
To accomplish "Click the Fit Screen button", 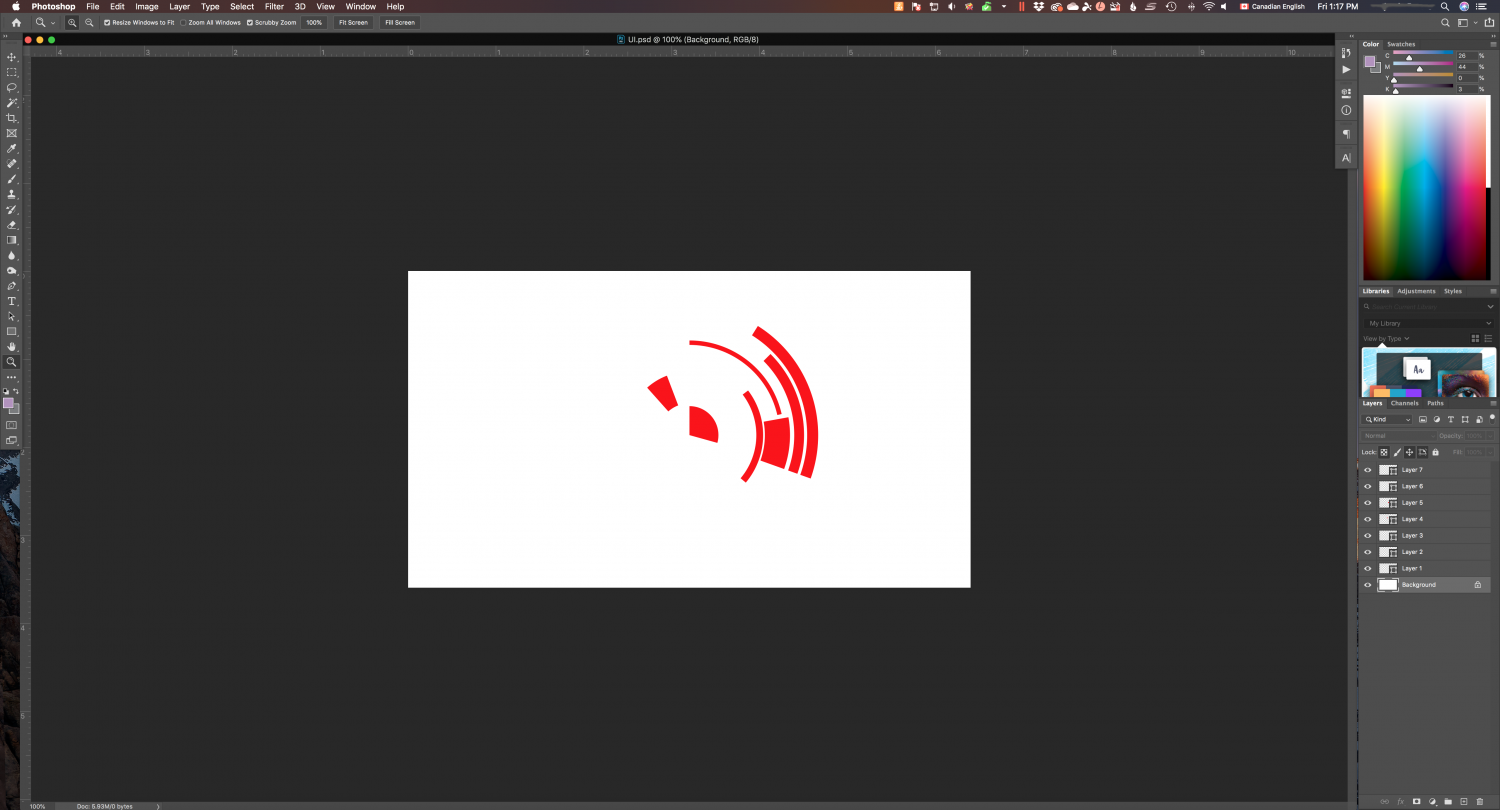I will [x=353, y=22].
